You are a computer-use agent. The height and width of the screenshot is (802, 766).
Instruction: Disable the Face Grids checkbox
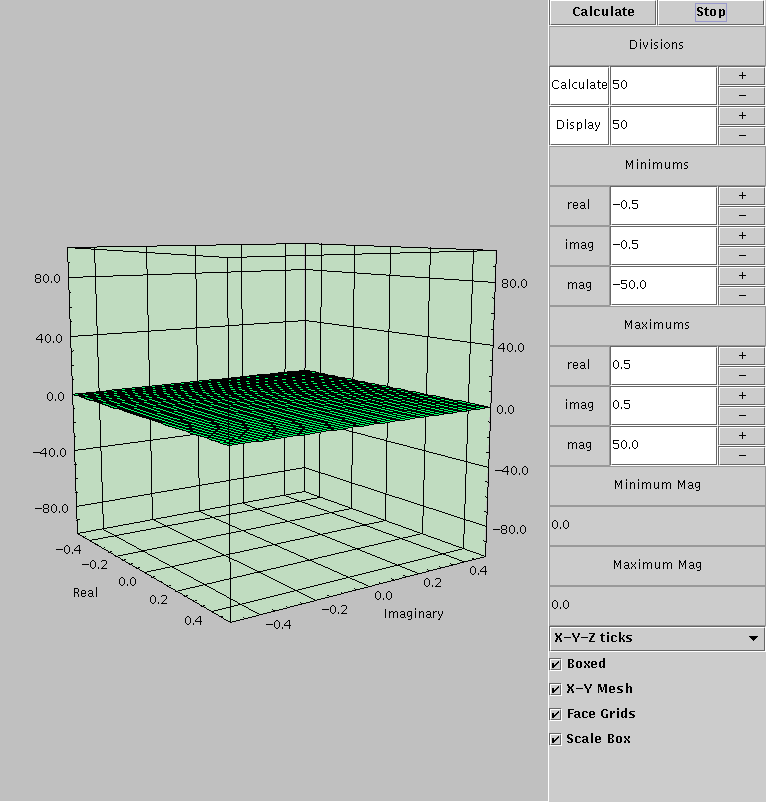556,715
